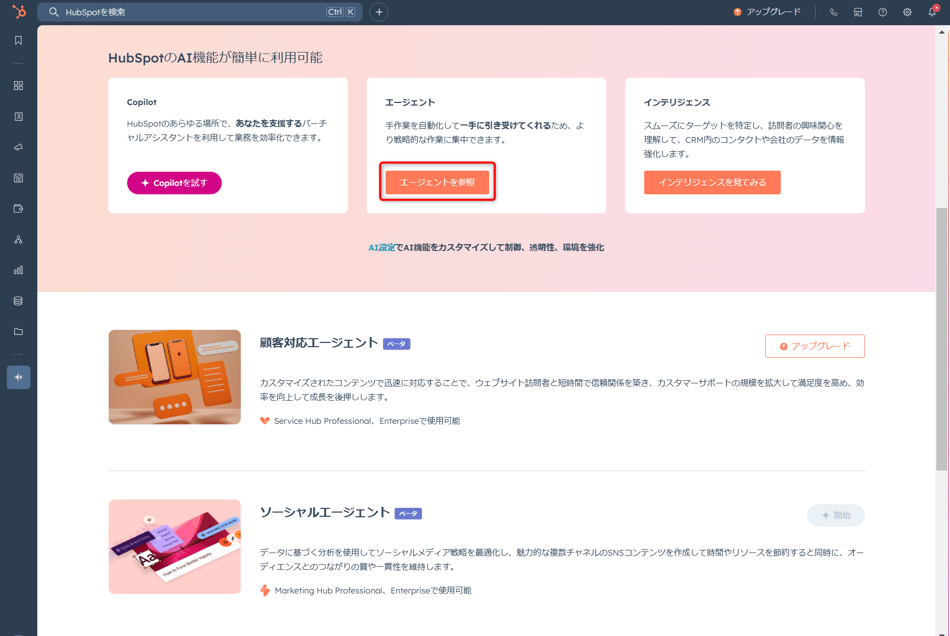Open the Workspaces grid icon in sidebar
The image size is (950, 636).
18,86
